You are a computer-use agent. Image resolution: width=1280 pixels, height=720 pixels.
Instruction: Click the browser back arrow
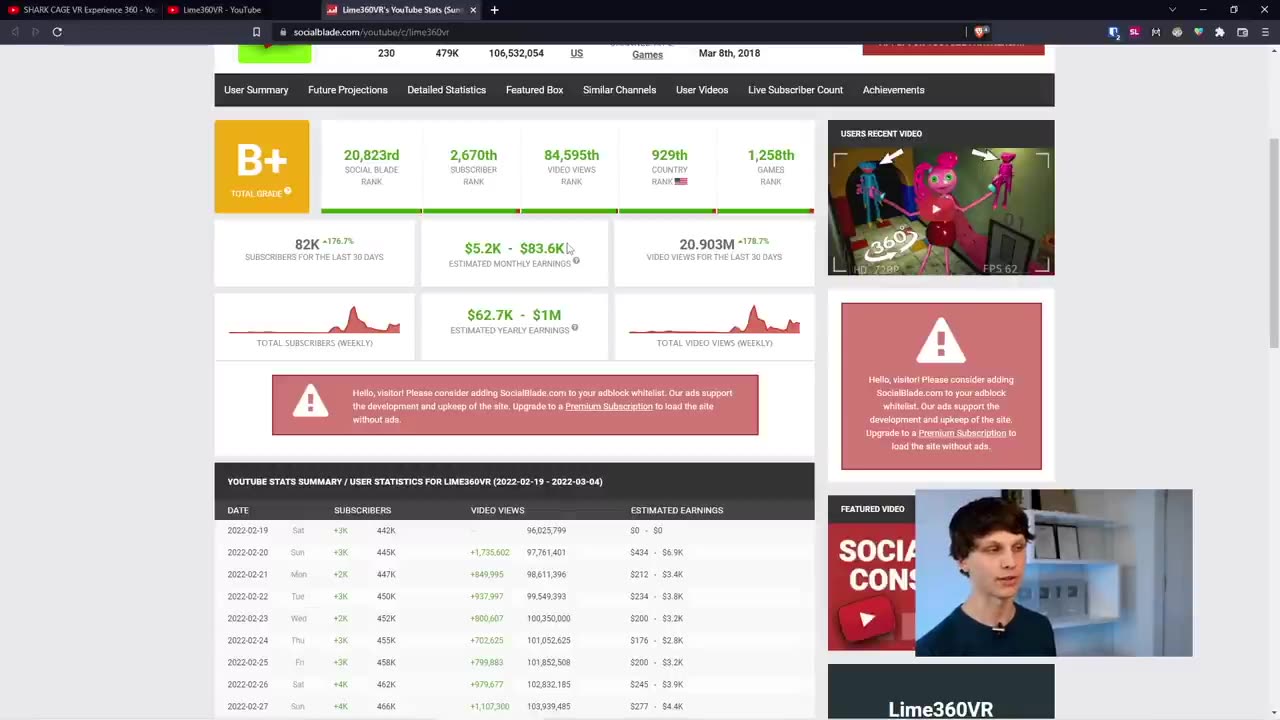pyautogui.click(x=14, y=32)
